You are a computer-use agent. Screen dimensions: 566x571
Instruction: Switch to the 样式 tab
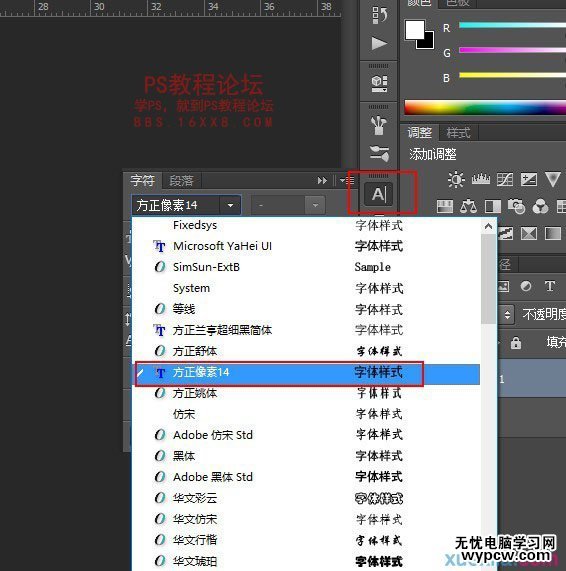coord(459,133)
